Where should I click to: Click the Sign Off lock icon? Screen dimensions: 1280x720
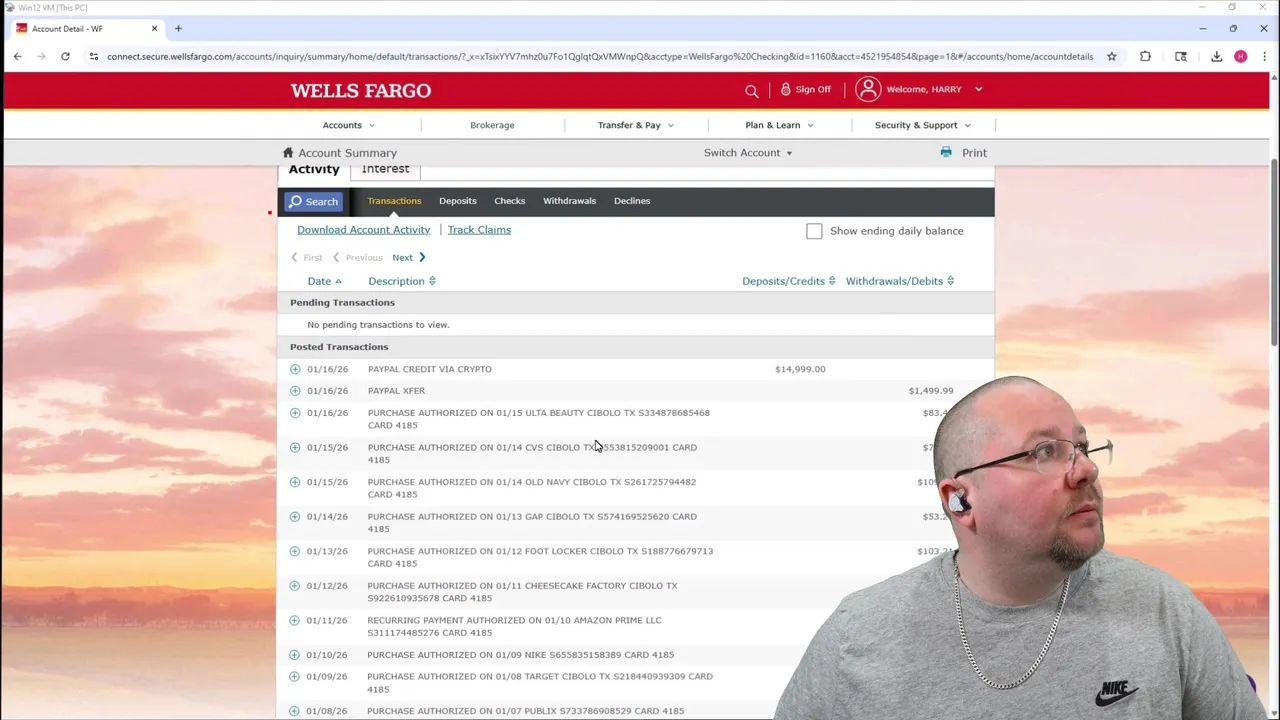click(786, 89)
